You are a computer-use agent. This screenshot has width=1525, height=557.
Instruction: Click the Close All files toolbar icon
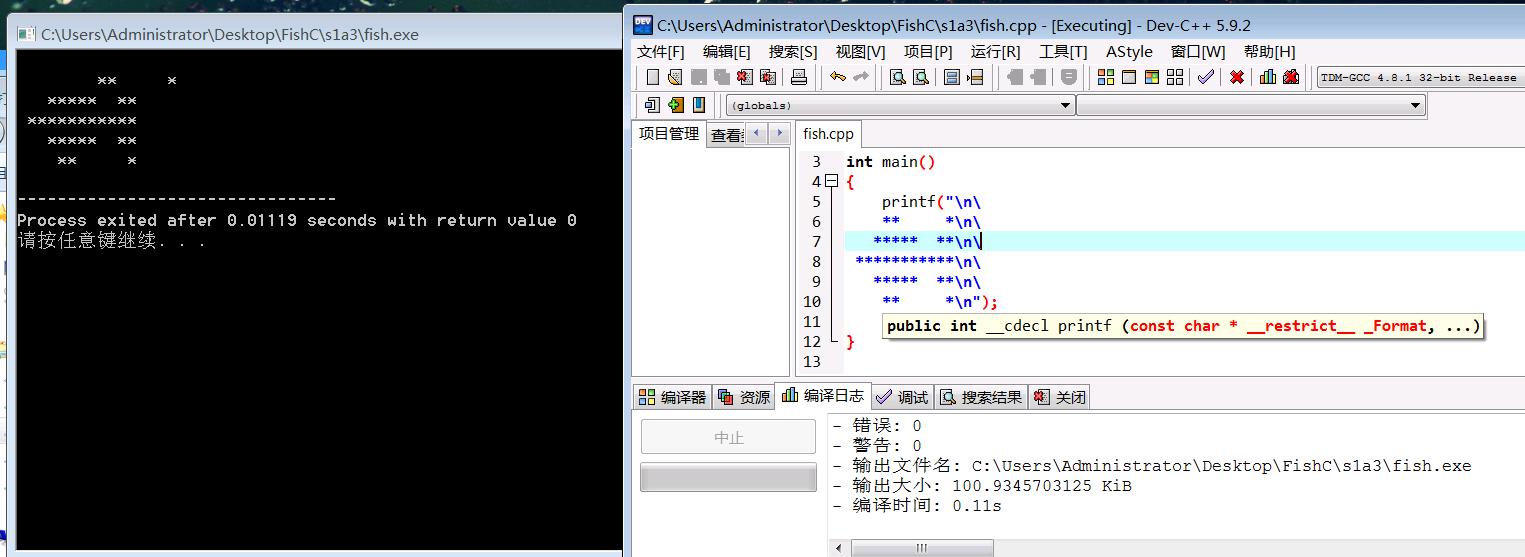point(767,77)
